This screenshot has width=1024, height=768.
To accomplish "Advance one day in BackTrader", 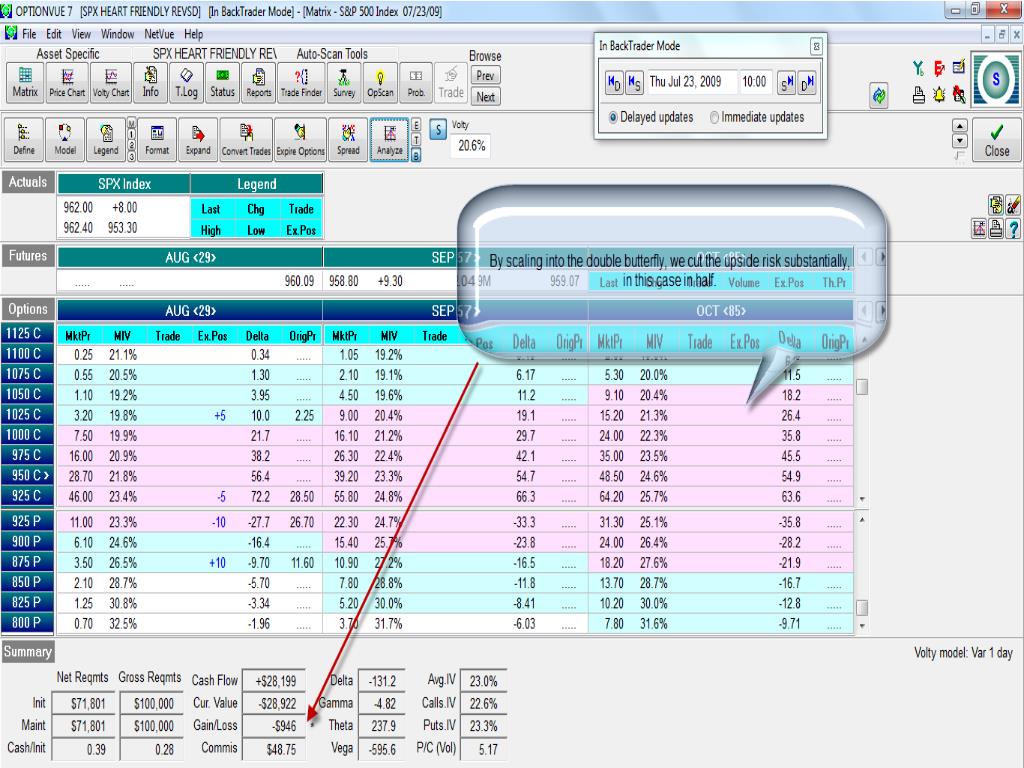I will (x=808, y=82).
